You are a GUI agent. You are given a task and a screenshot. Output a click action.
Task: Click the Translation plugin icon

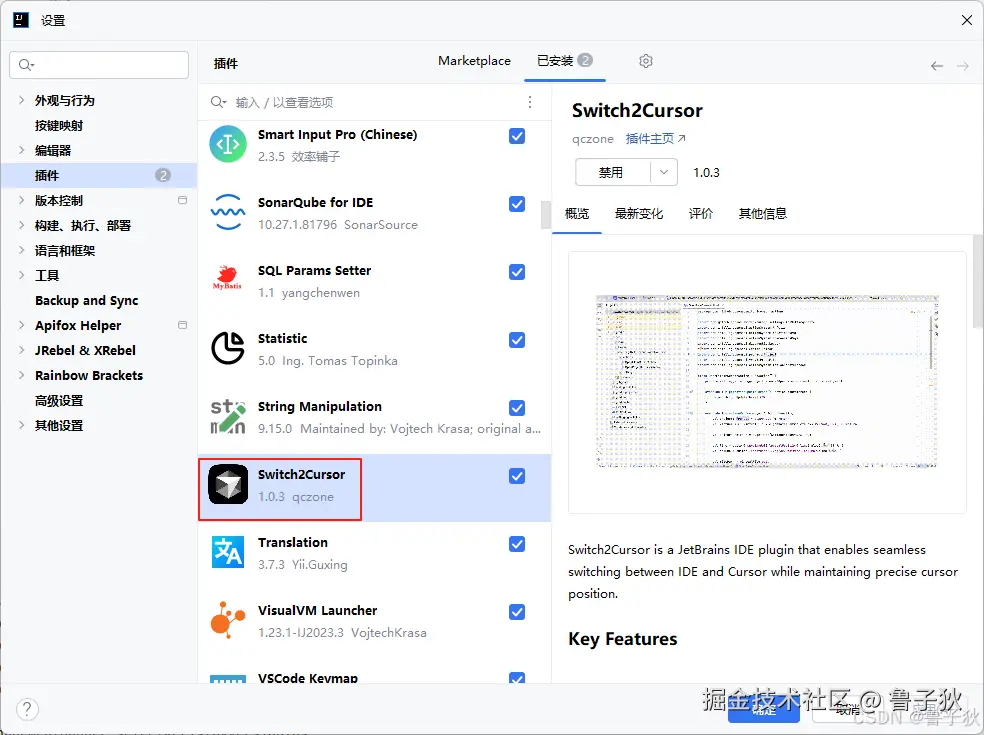point(228,552)
